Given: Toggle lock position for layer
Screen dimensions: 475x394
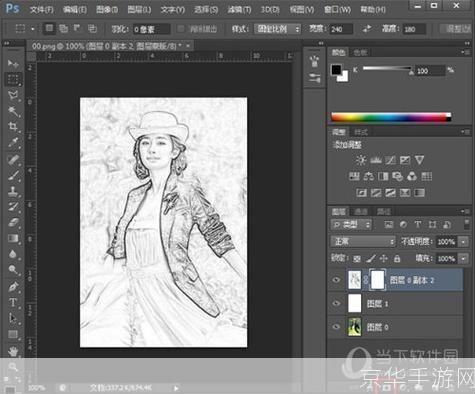Looking at the screenshot, I should 384,259.
